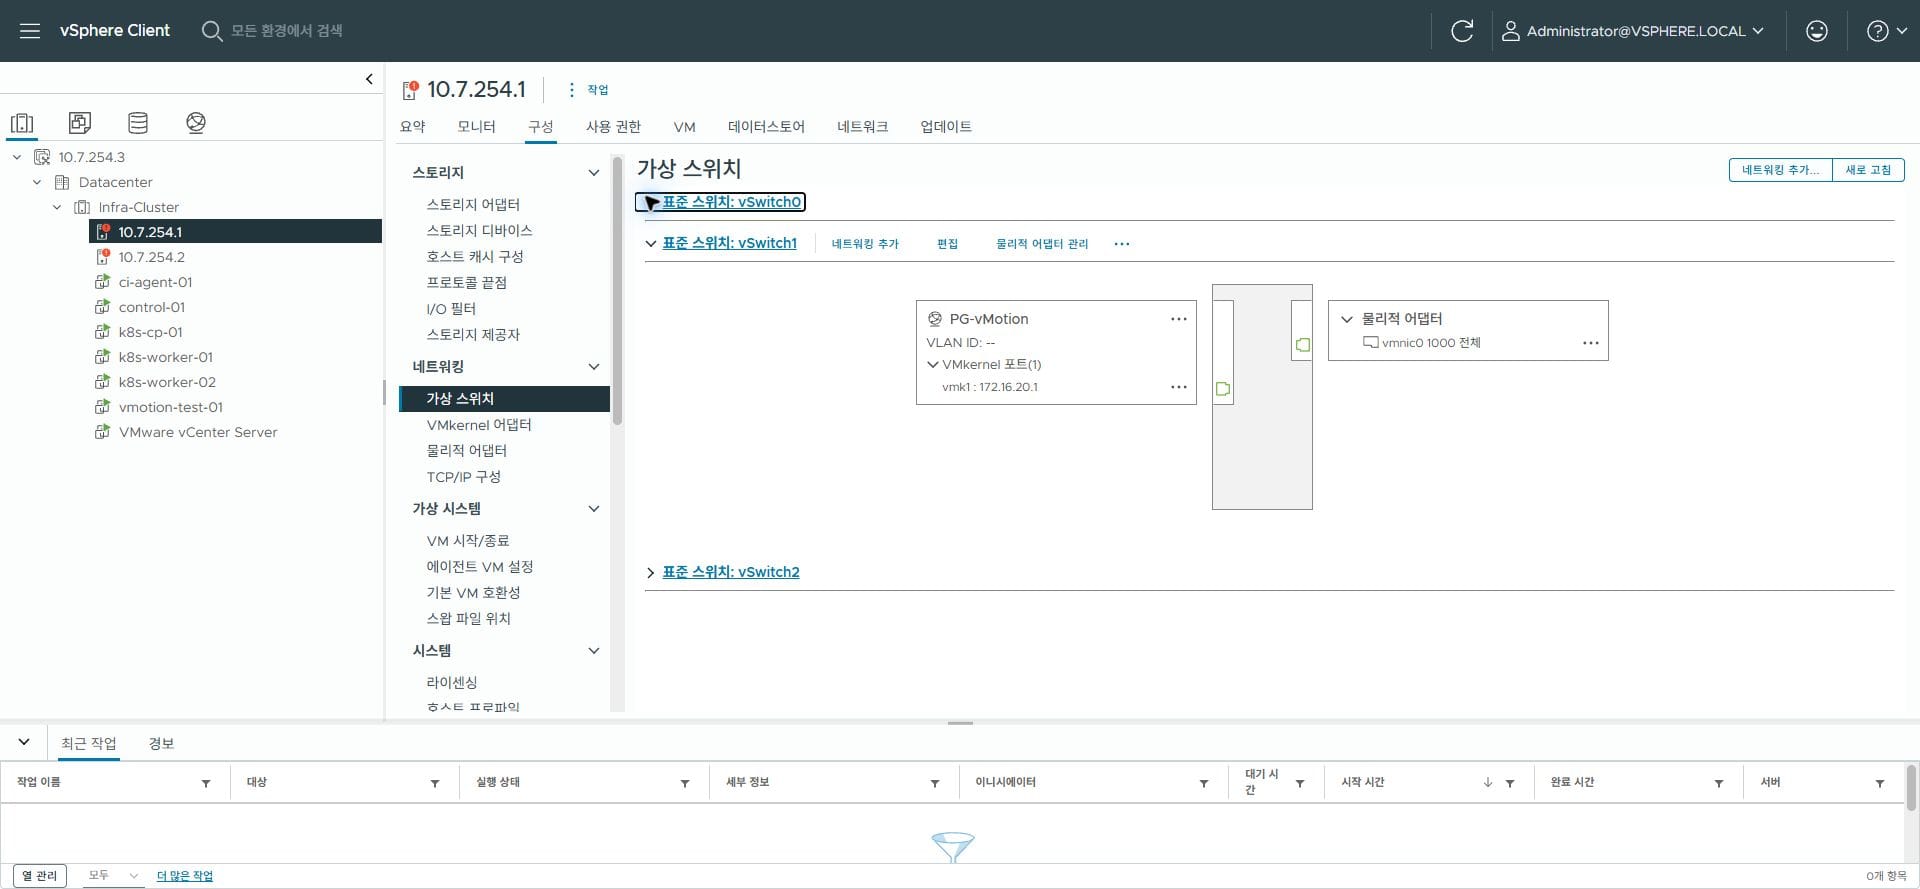Collapse the VMkernel 포트(1) list

point(933,365)
